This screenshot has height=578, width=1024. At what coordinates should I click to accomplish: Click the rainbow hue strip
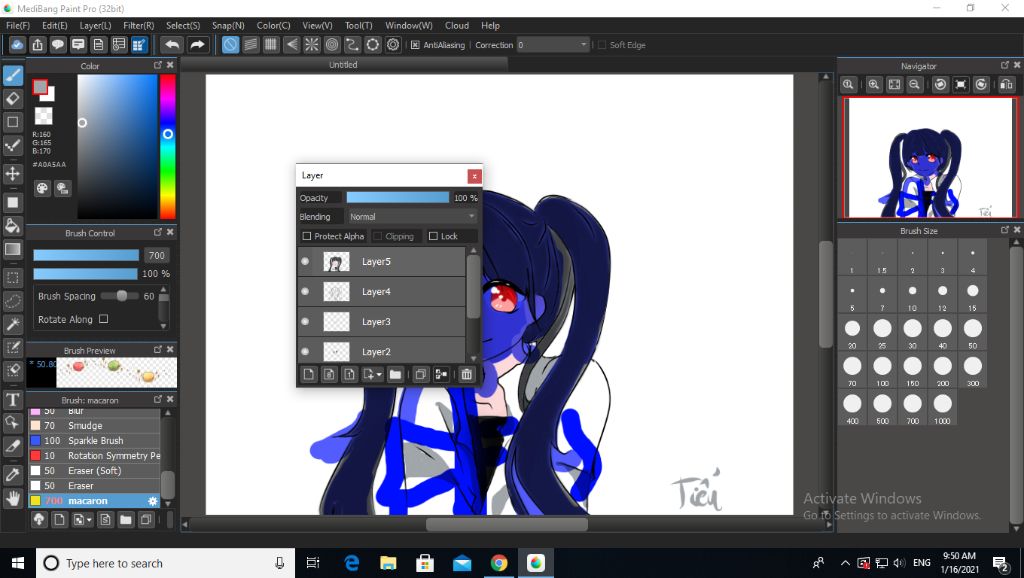[x=168, y=146]
